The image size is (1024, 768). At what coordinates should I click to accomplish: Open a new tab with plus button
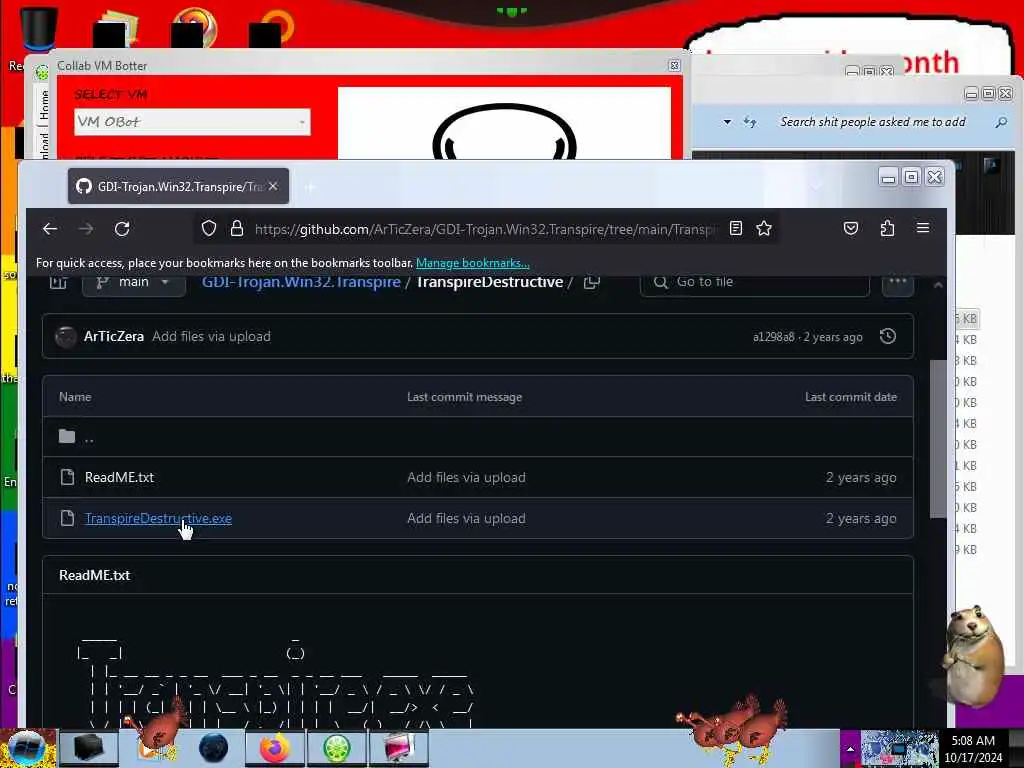[x=310, y=187]
